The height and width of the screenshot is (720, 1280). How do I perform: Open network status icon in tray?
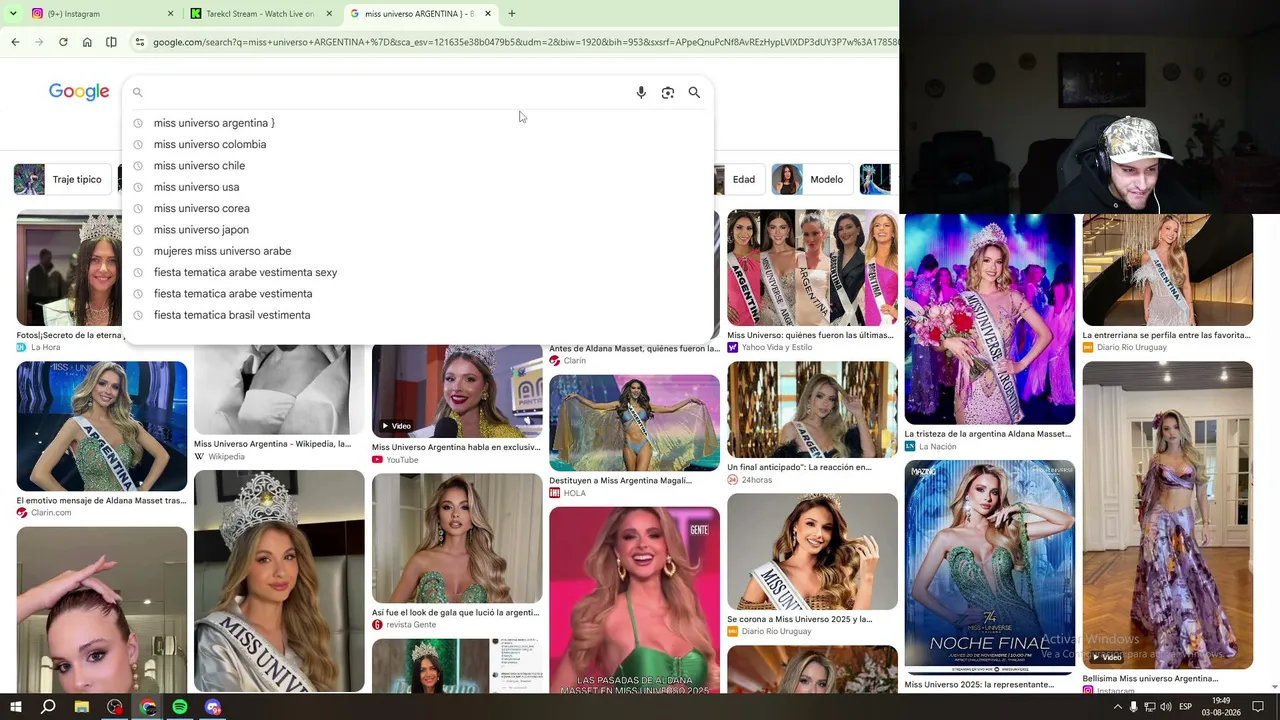point(1150,707)
